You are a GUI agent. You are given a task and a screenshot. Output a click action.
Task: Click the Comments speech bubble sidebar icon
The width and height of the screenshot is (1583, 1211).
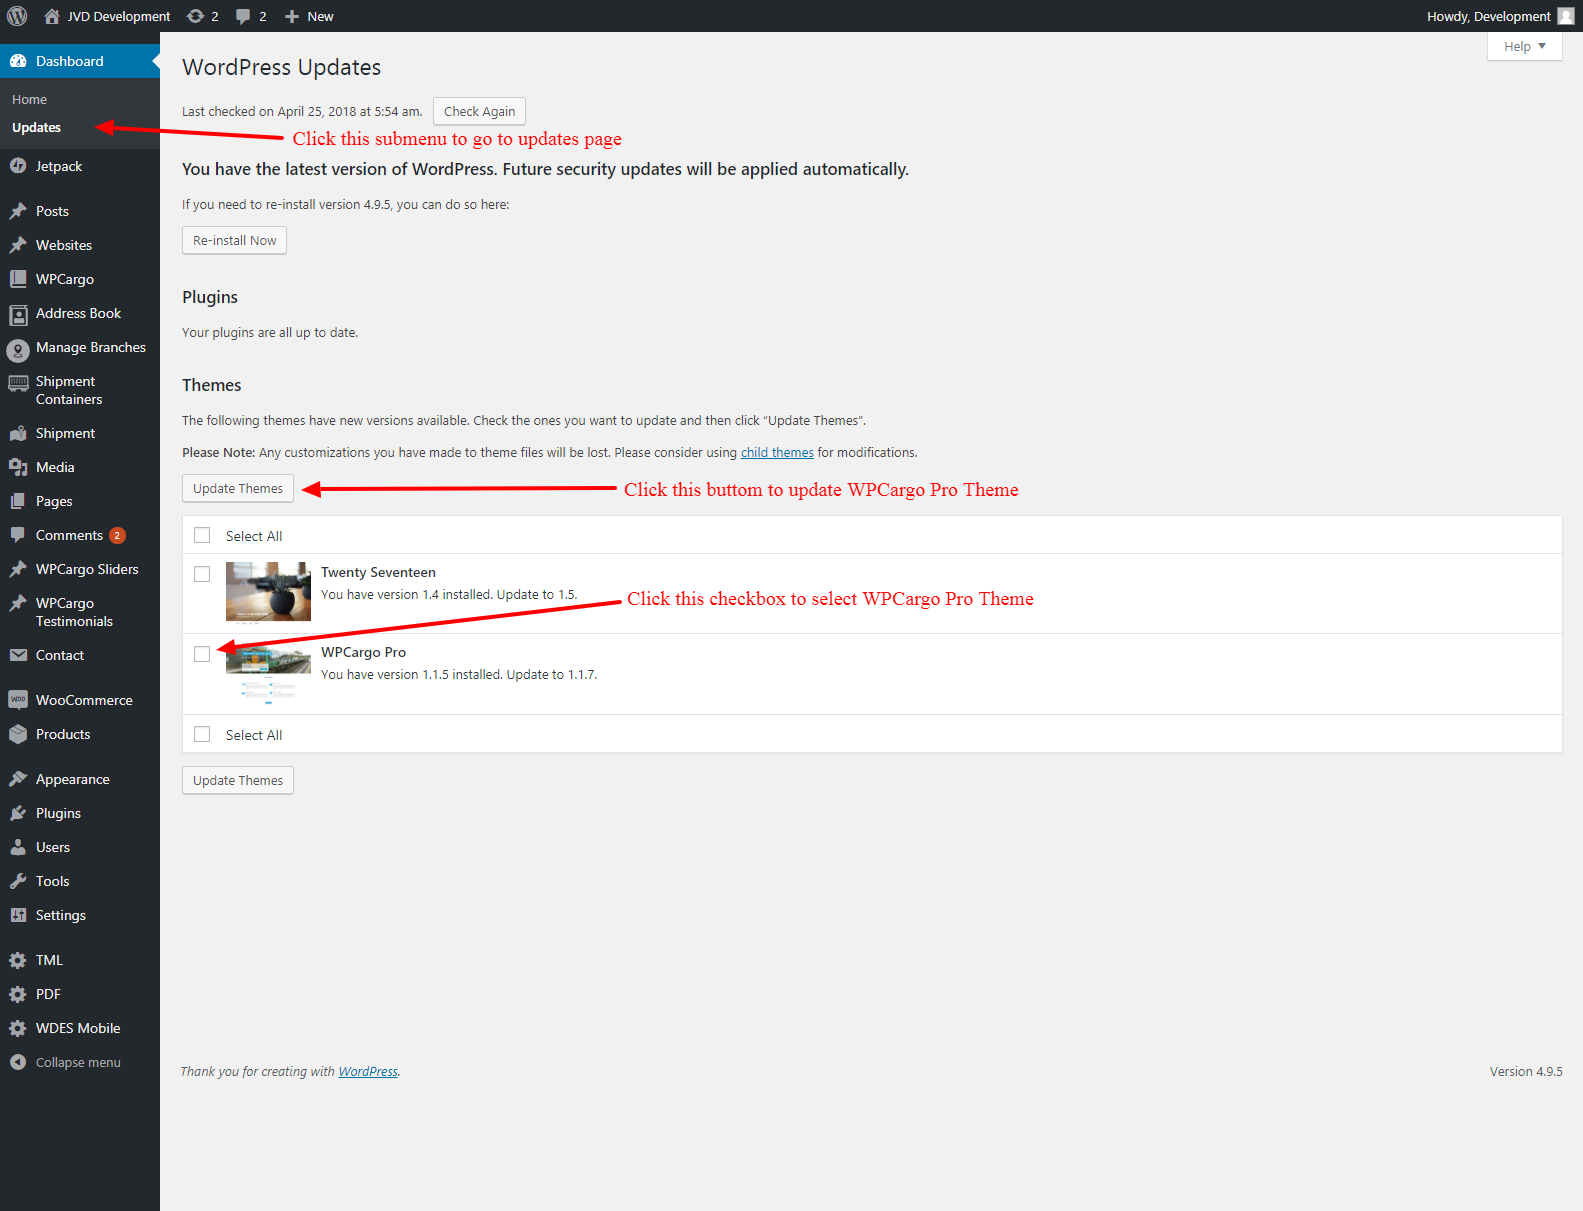pyautogui.click(x=18, y=535)
